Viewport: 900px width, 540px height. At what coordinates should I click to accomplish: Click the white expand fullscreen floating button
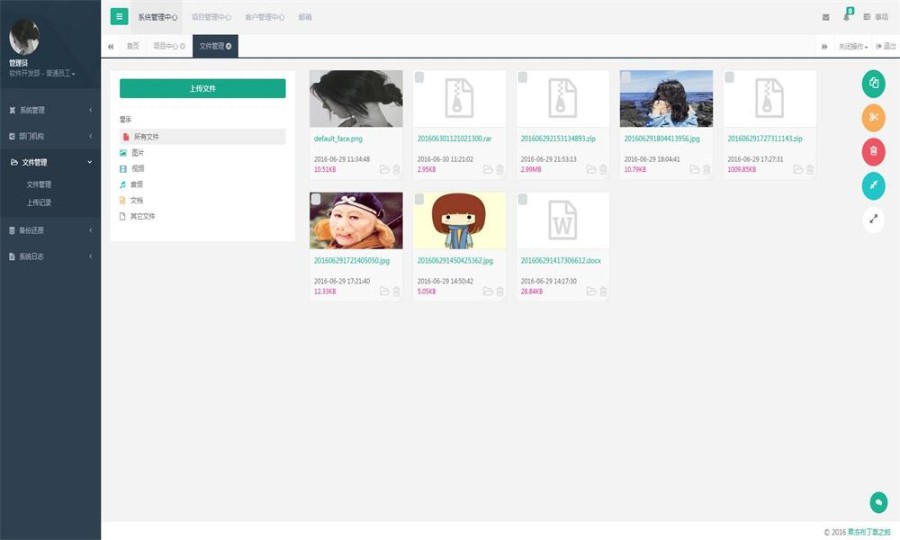tap(873, 219)
